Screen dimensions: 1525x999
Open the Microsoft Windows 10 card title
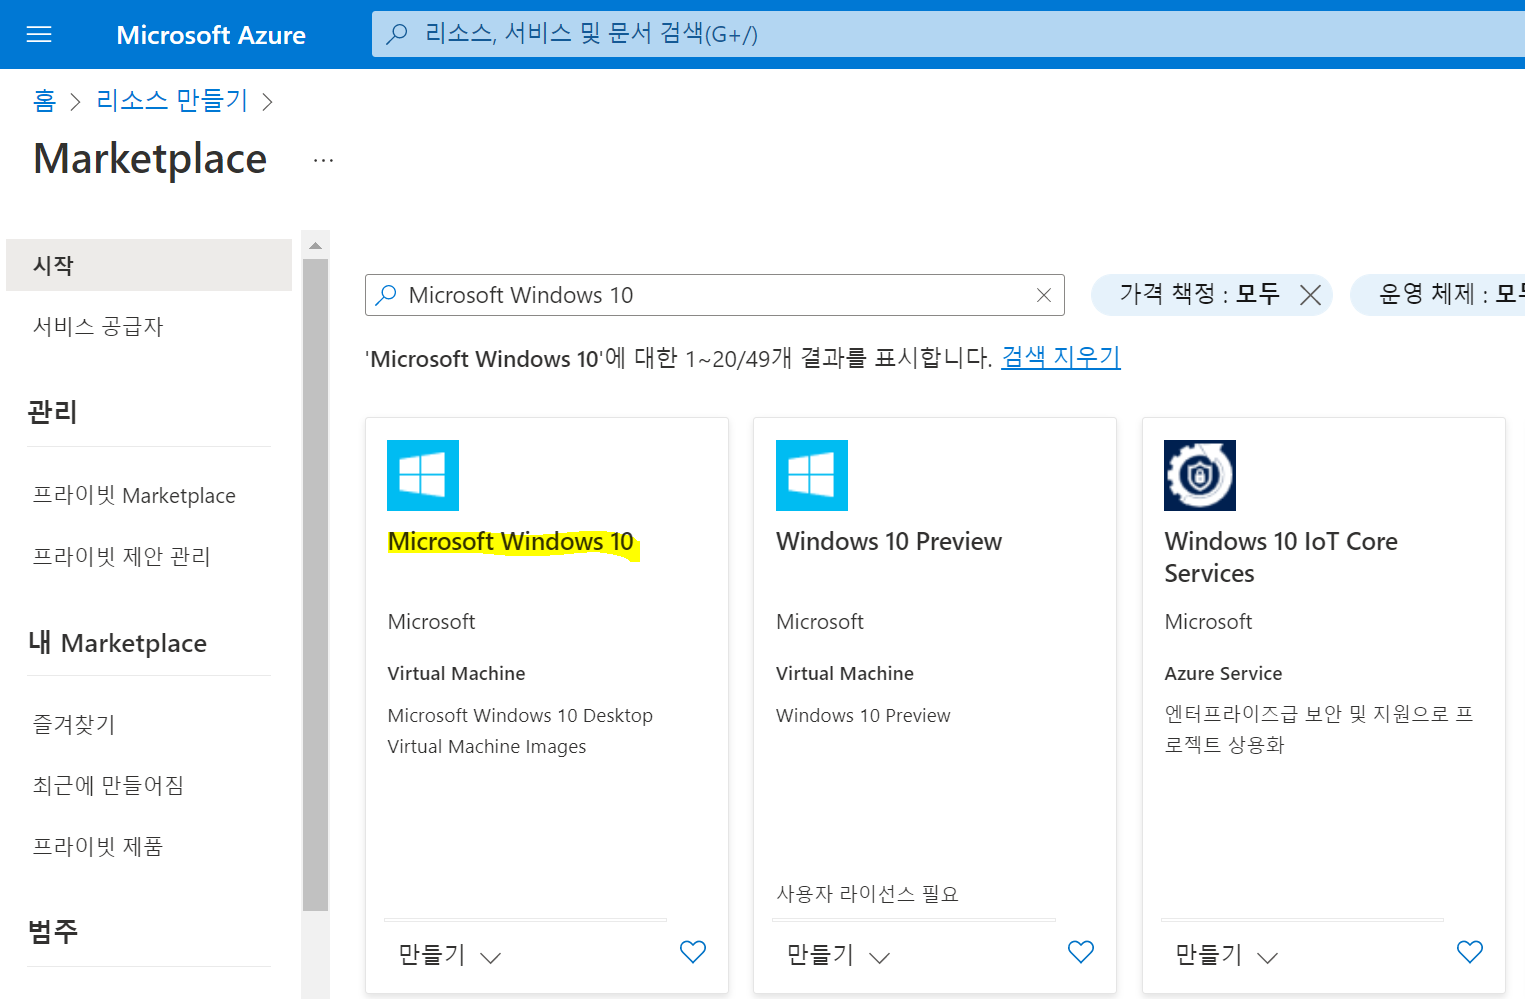[511, 542]
